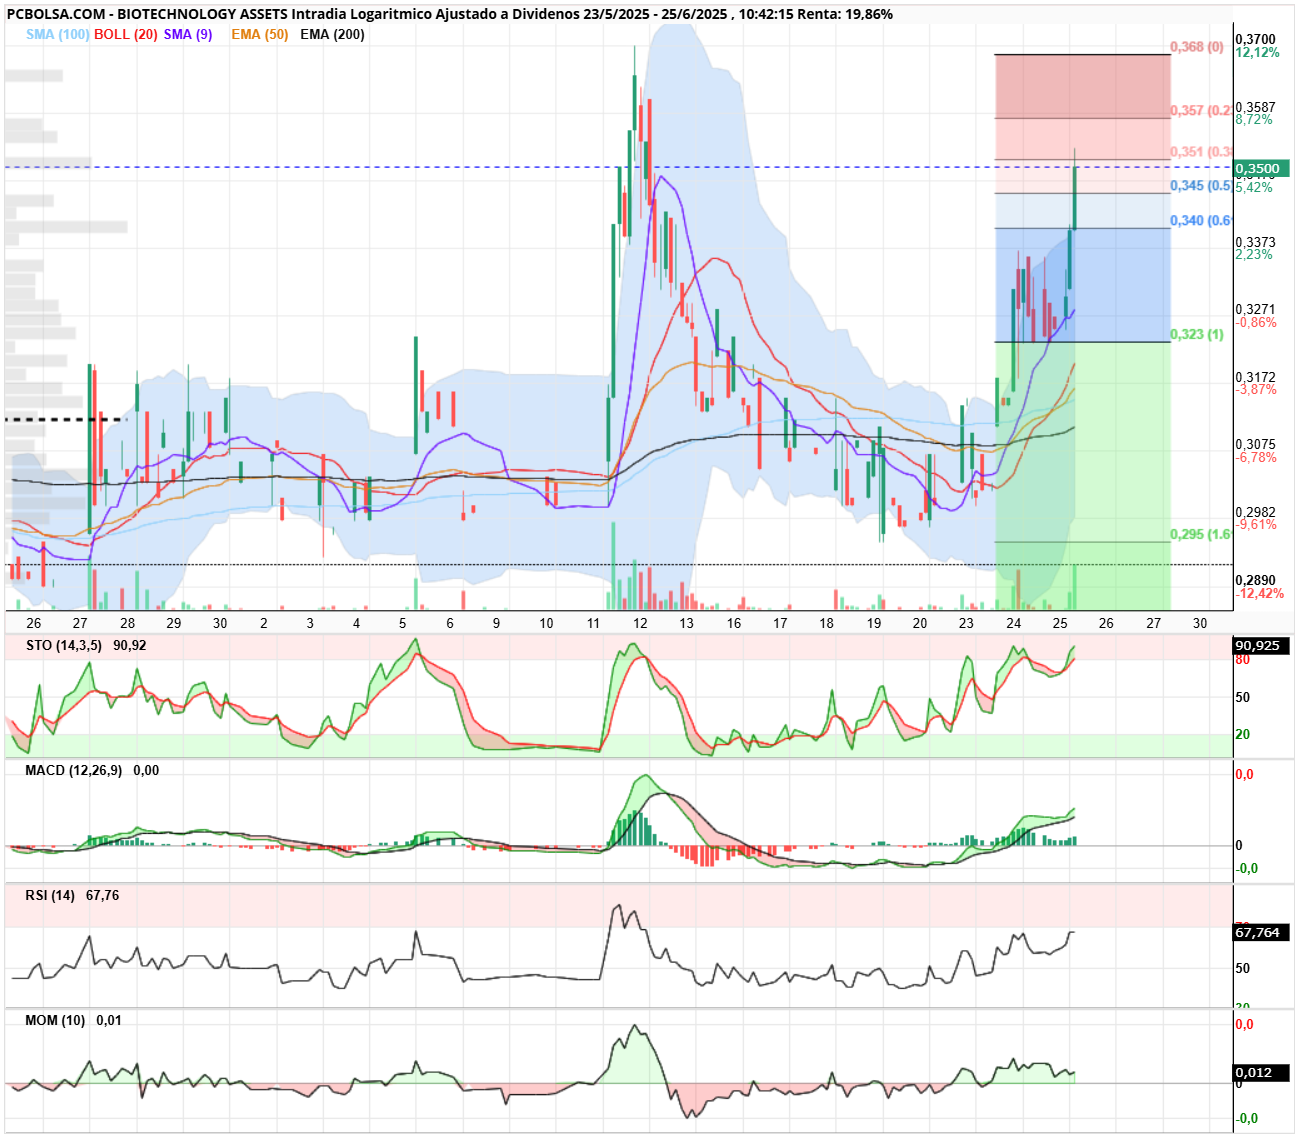Click date axis label 24
1299x1138 pixels.
1014,623
